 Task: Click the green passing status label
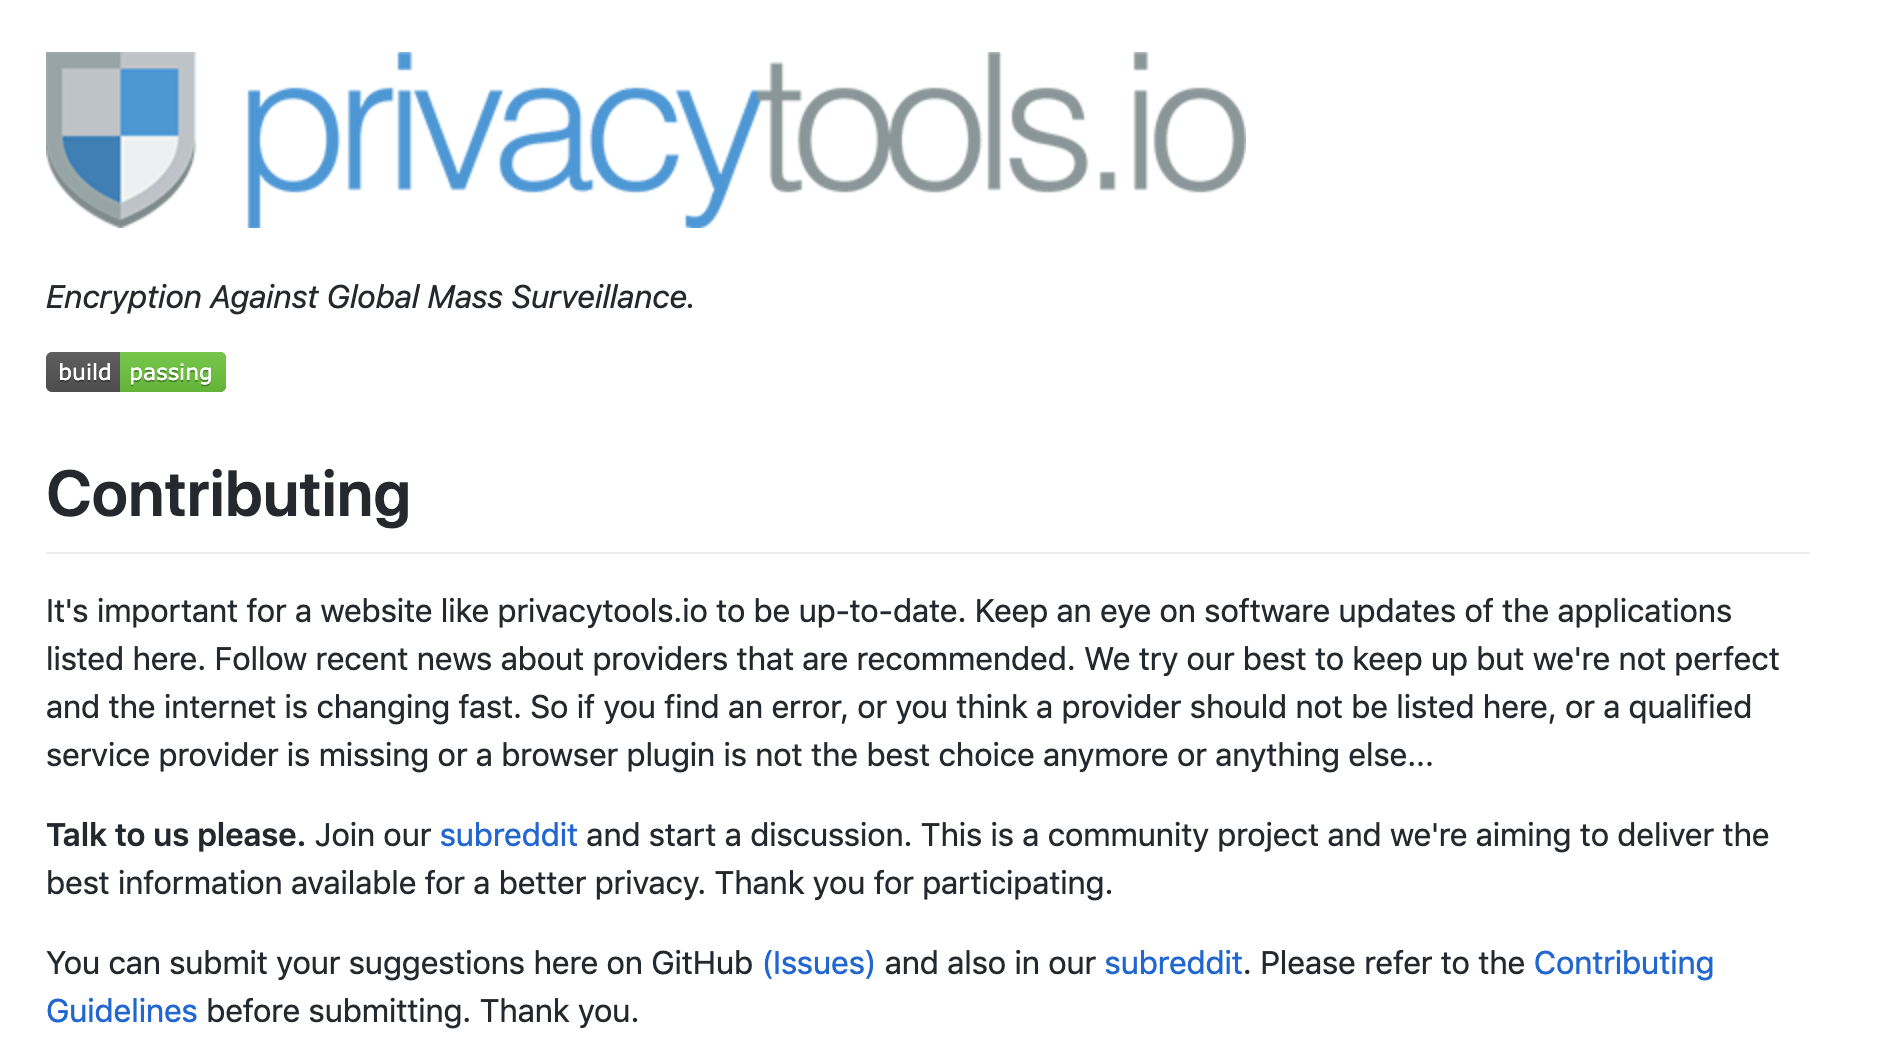(x=171, y=372)
